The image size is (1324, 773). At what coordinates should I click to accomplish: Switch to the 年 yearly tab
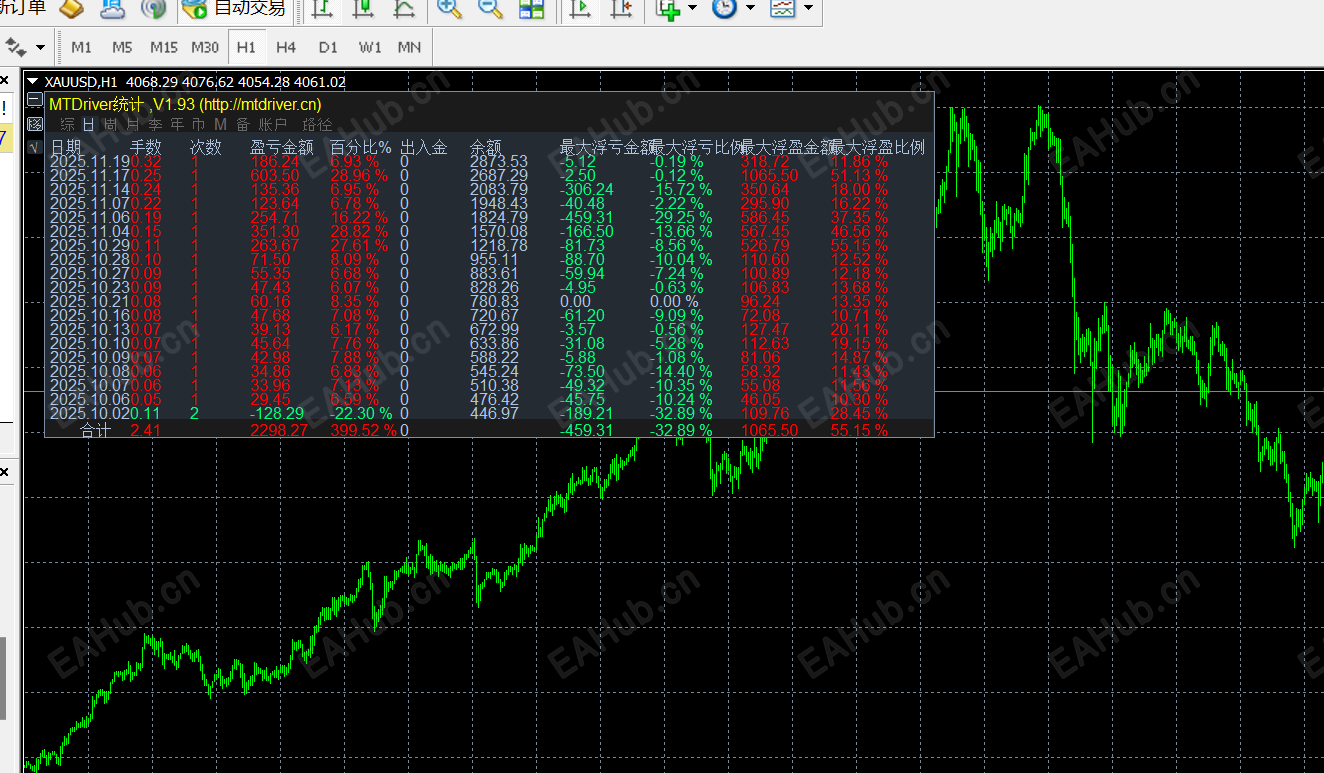[177, 125]
